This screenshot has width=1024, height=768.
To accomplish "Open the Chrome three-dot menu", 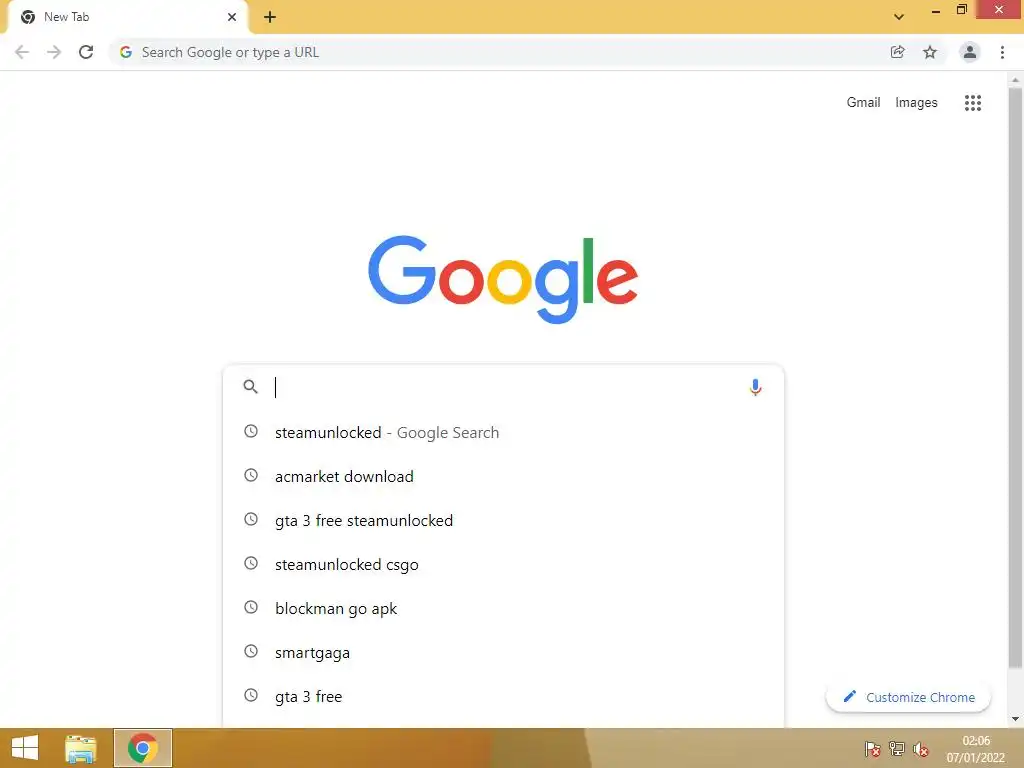I will point(1002,52).
